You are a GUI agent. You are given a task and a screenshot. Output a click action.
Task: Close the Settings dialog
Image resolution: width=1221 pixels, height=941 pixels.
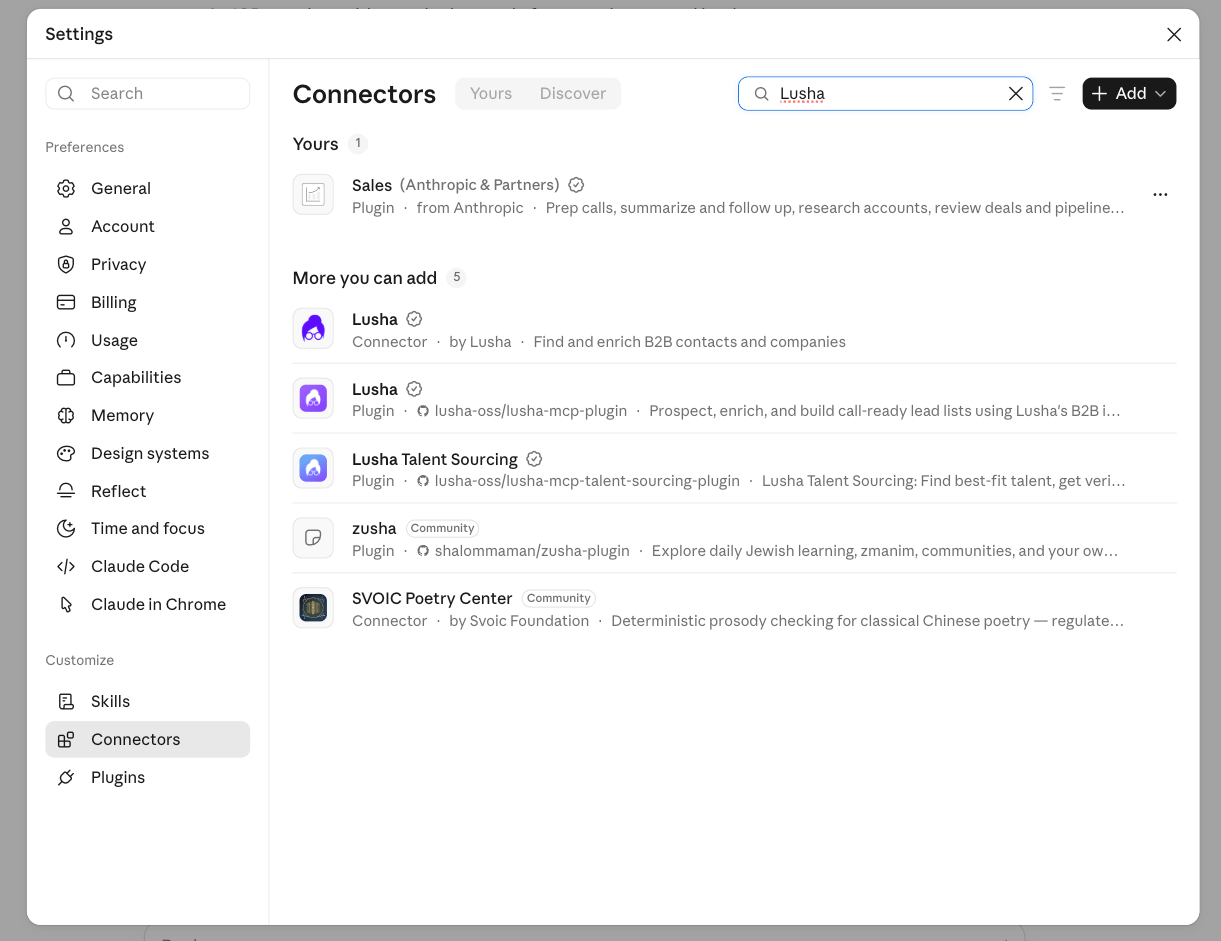(1174, 34)
